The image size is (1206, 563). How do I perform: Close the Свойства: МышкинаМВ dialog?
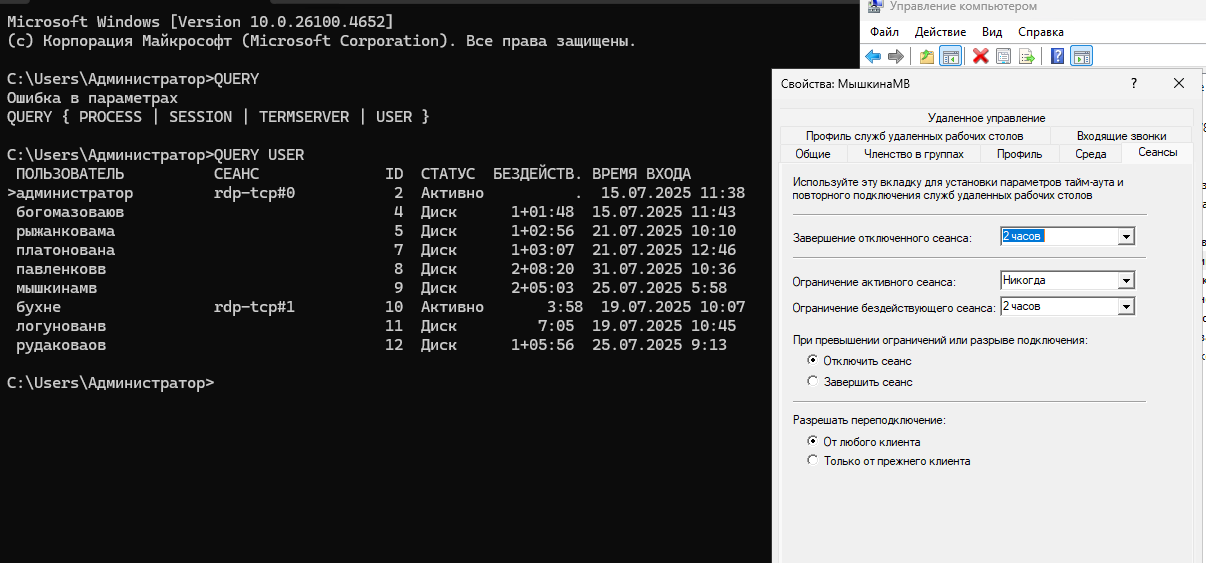(x=1179, y=84)
